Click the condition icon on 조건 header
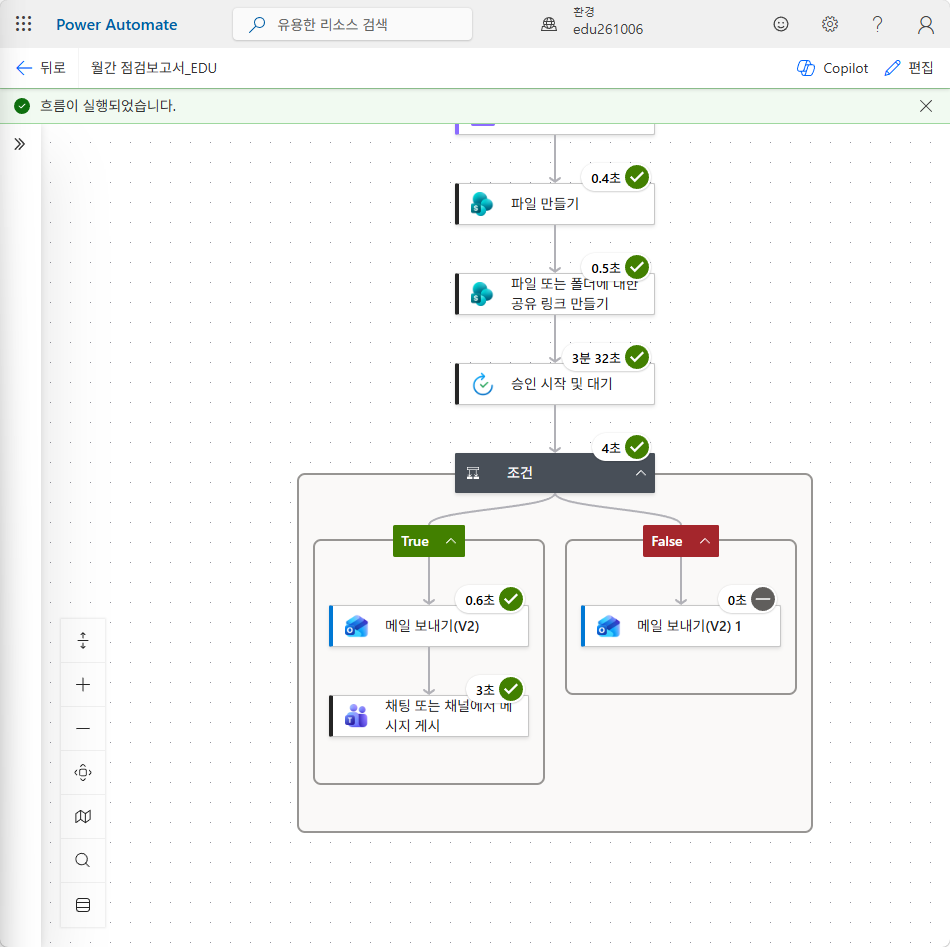The height and width of the screenshot is (947, 950). click(x=473, y=473)
